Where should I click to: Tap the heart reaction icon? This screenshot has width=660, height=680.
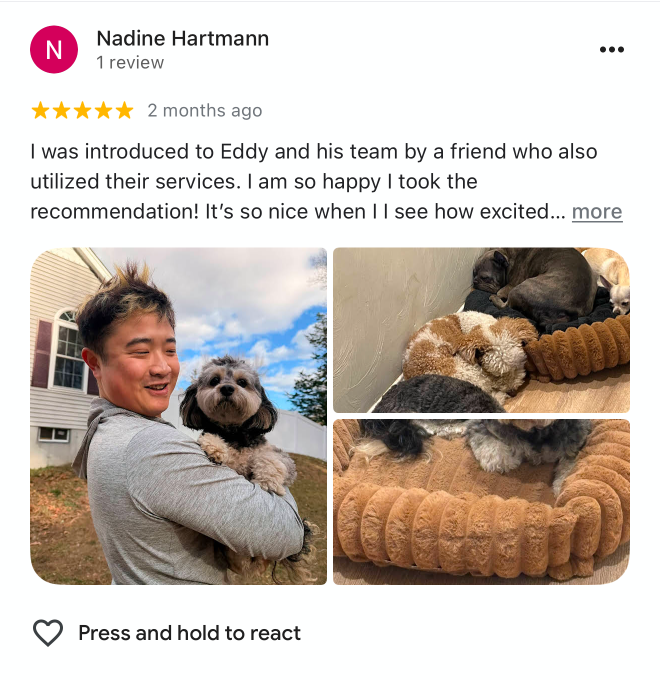point(48,633)
